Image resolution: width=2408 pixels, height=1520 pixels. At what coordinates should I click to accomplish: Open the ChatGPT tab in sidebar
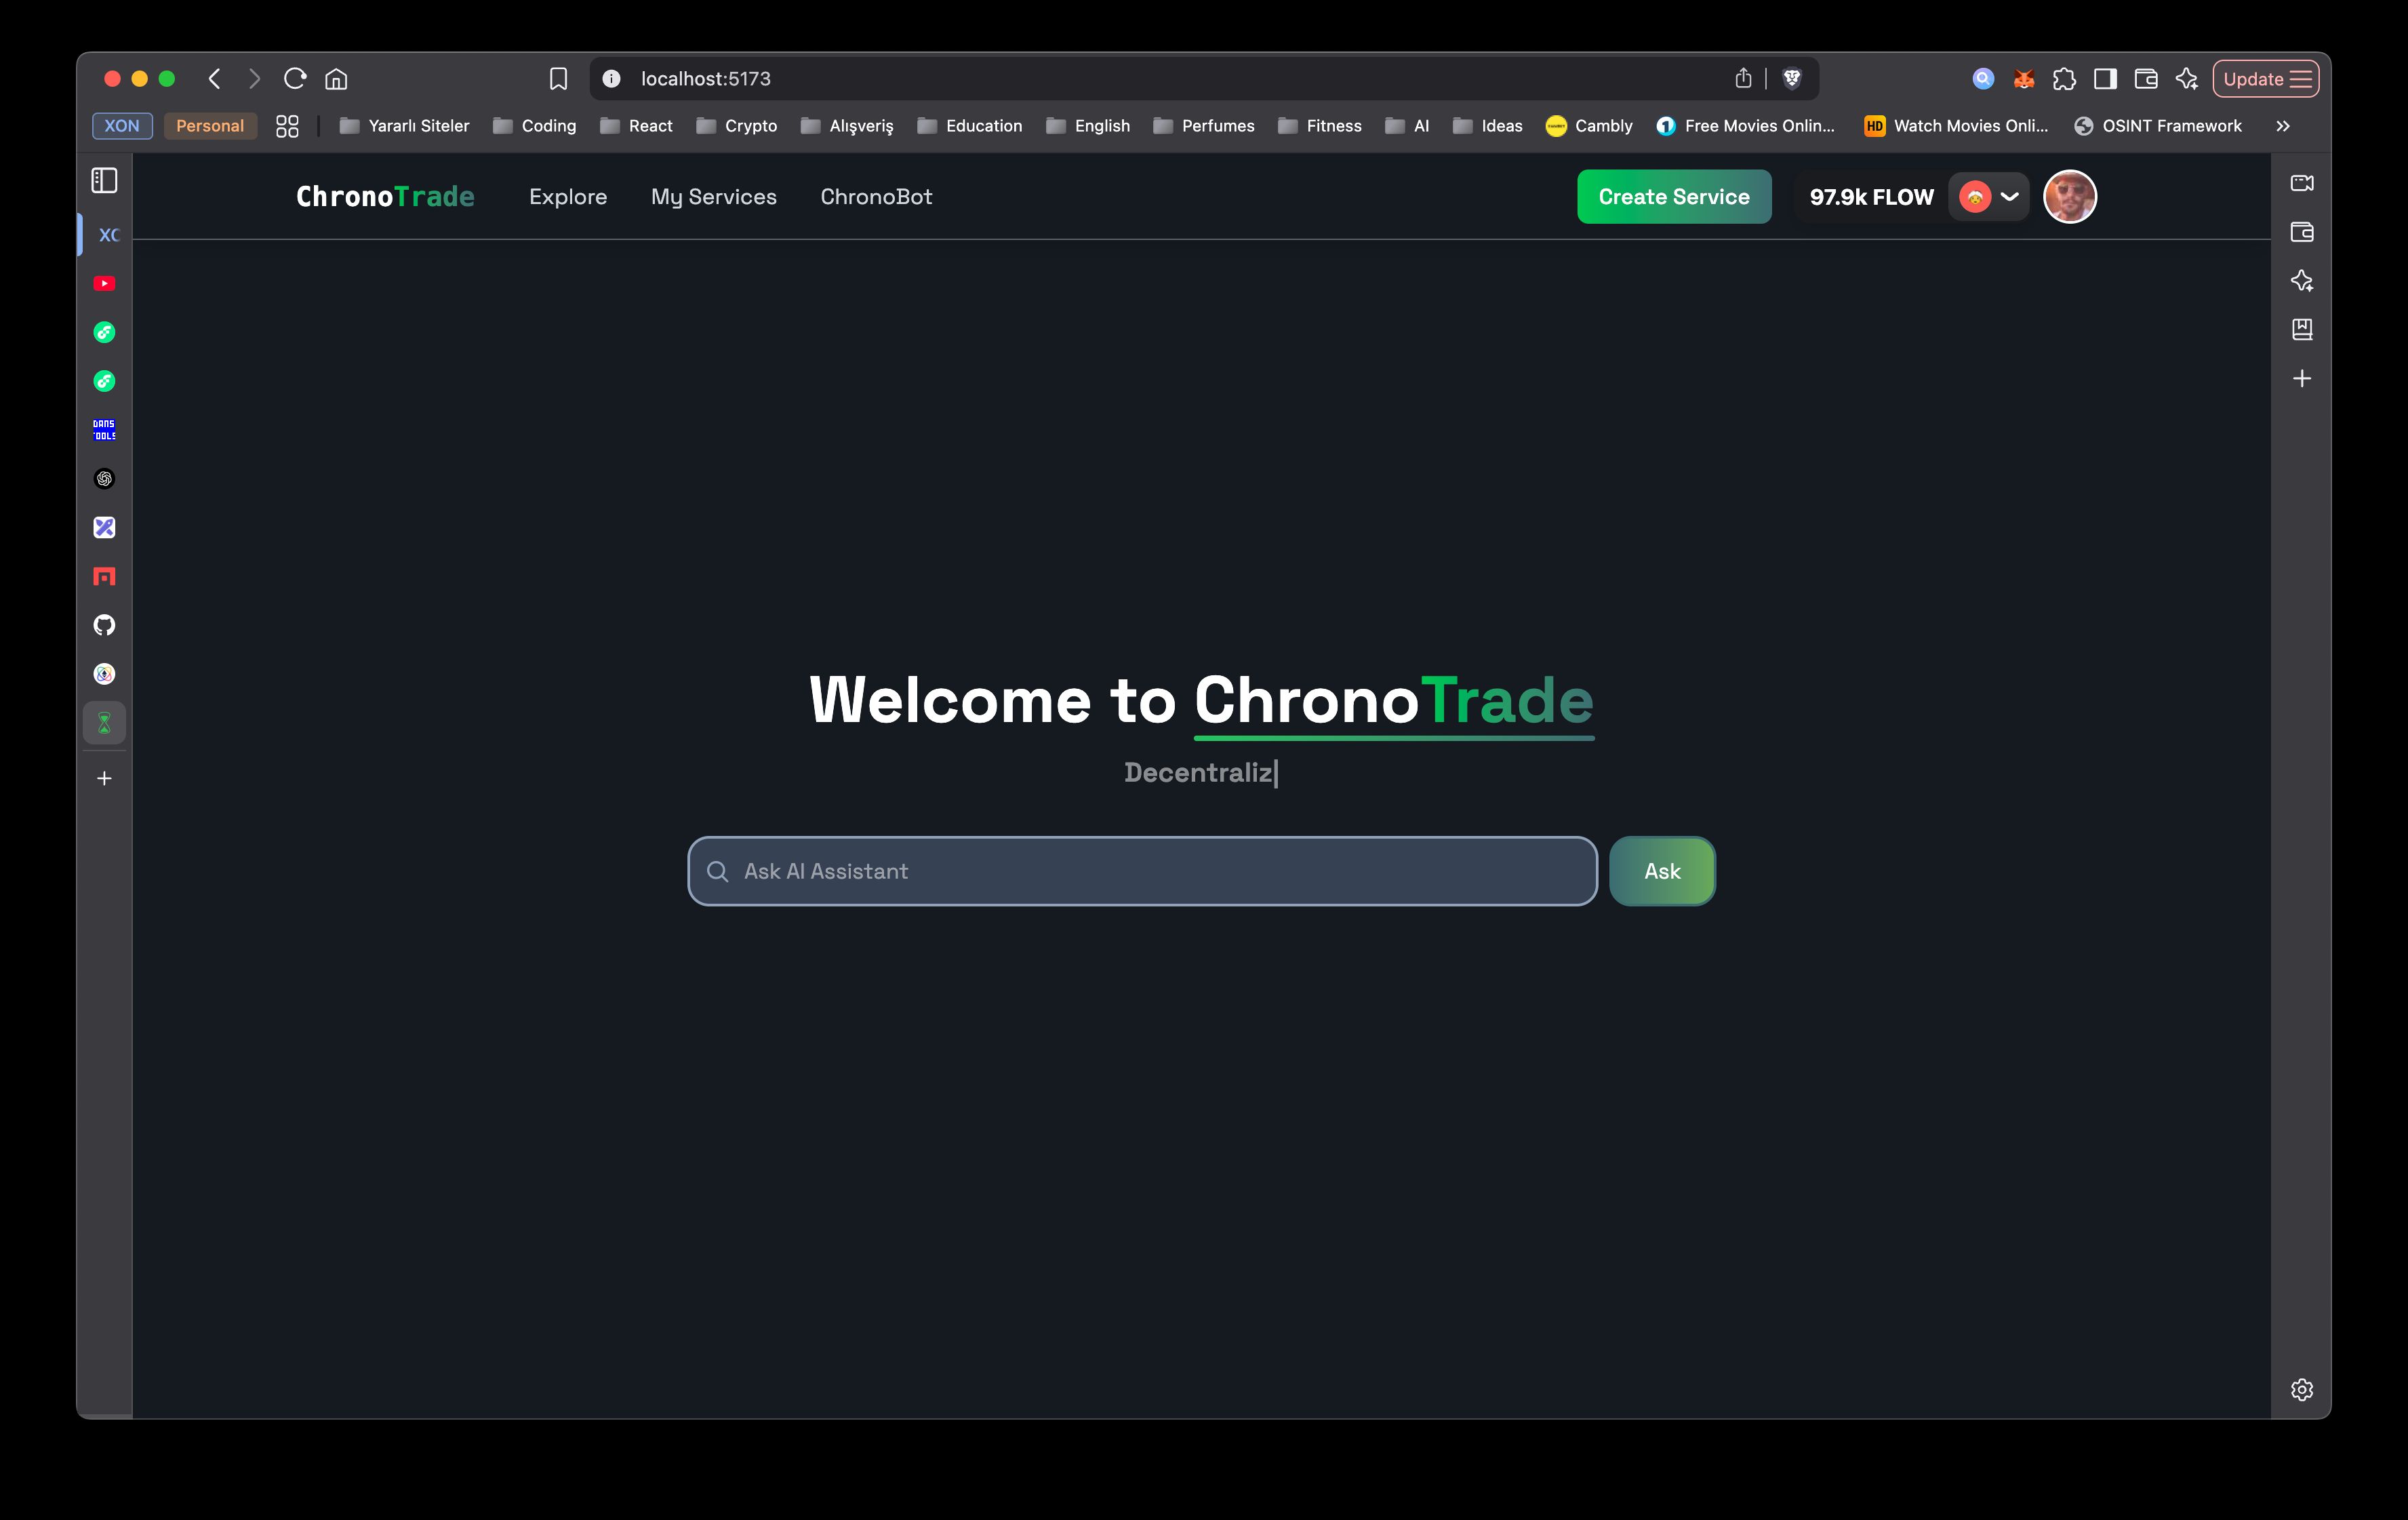104,478
